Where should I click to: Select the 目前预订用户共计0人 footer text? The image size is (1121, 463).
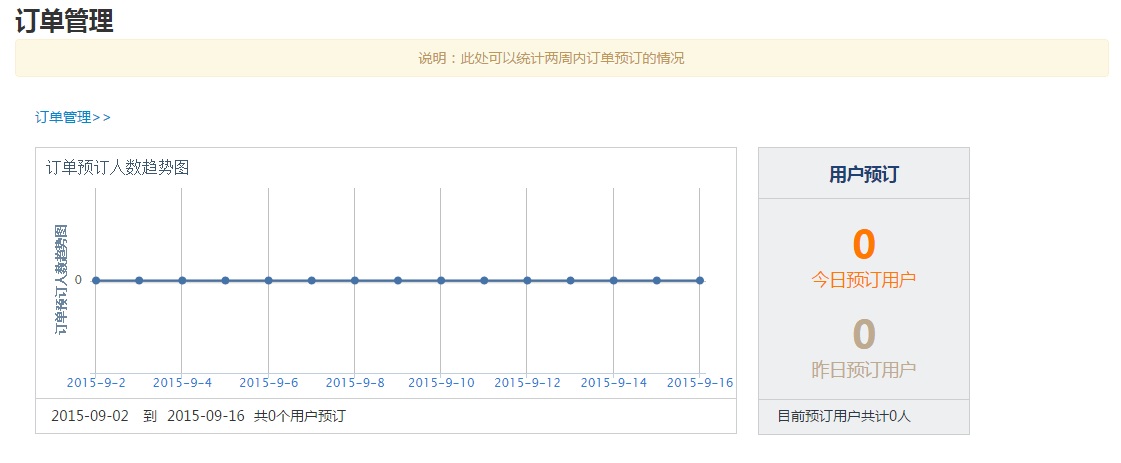[x=844, y=416]
